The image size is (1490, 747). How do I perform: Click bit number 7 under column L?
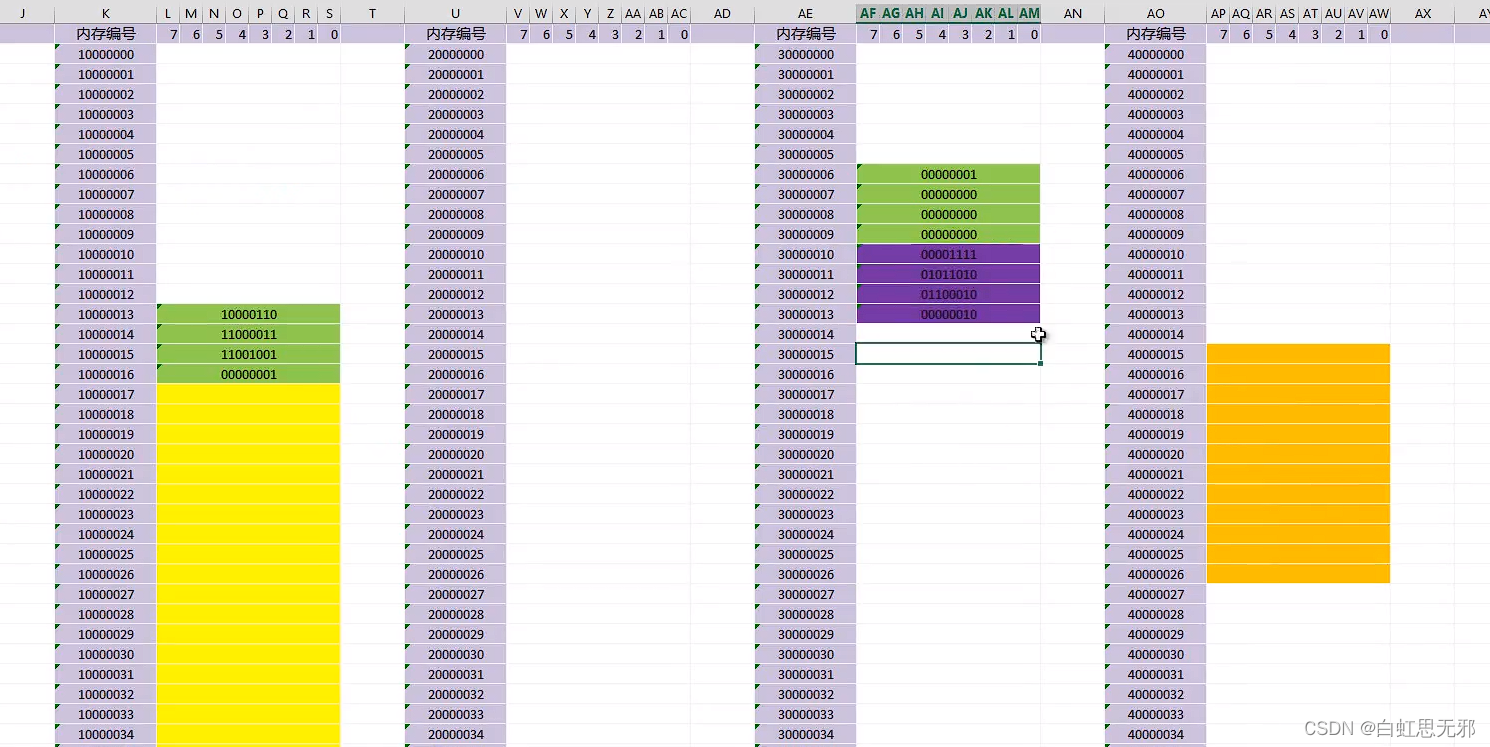(168, 34)
